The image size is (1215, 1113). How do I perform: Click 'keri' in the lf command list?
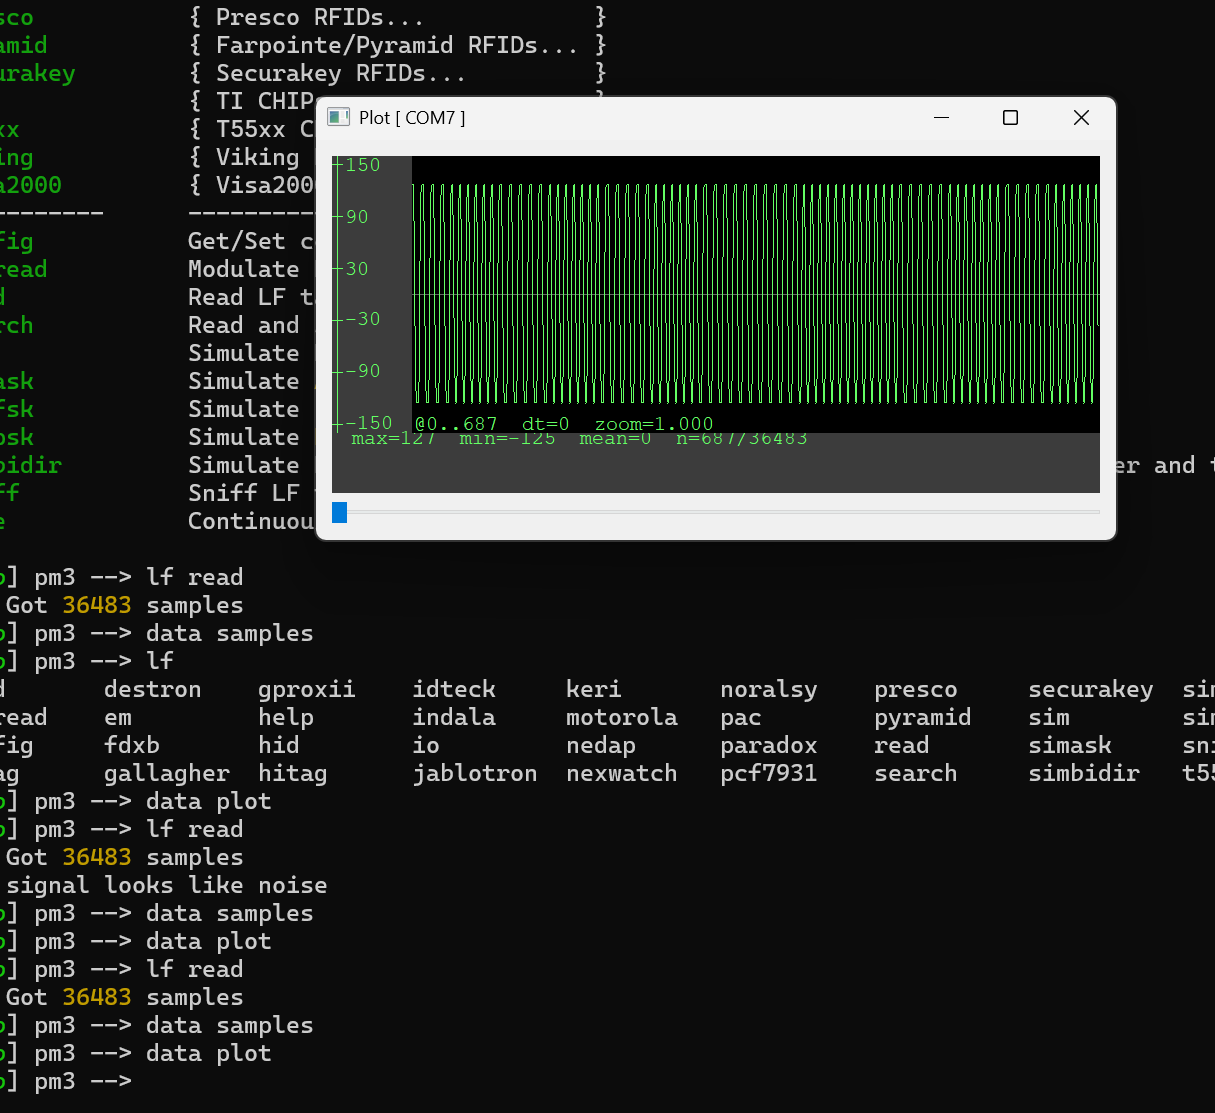593,690
